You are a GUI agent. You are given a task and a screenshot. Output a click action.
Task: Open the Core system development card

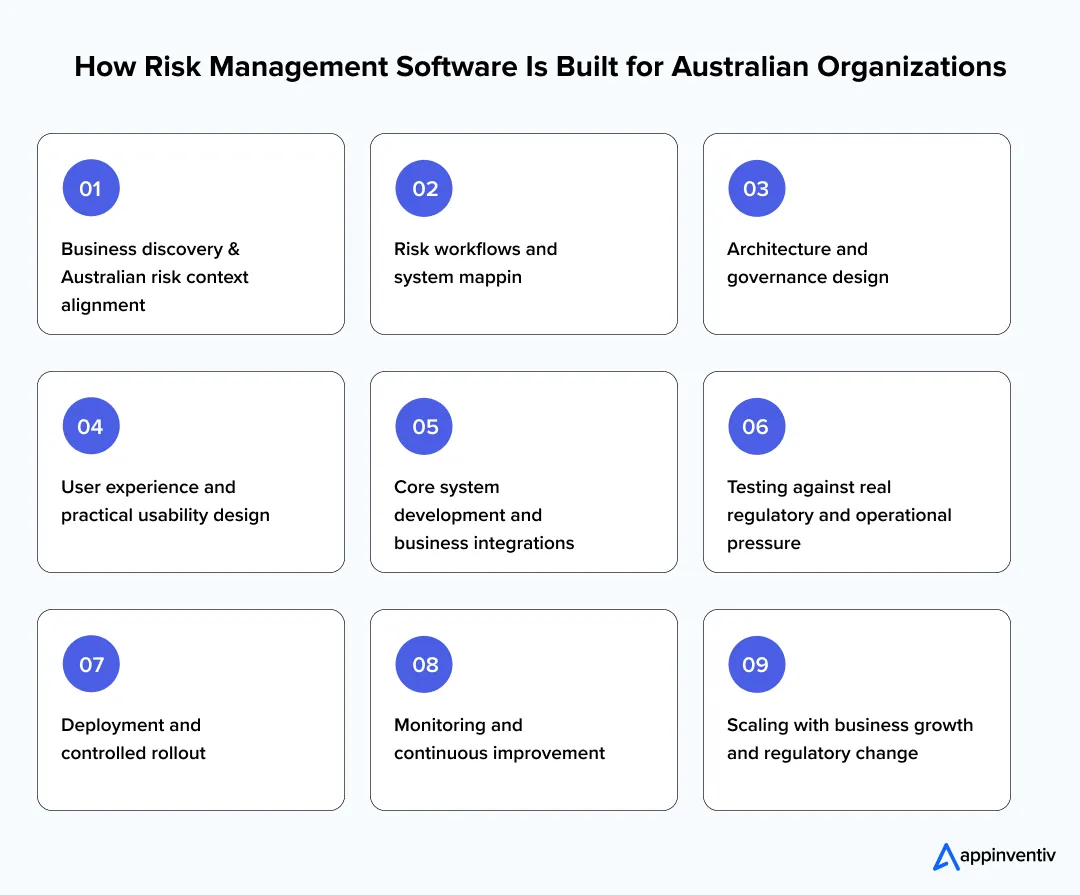pyautogui.click(x=523, y=471)
